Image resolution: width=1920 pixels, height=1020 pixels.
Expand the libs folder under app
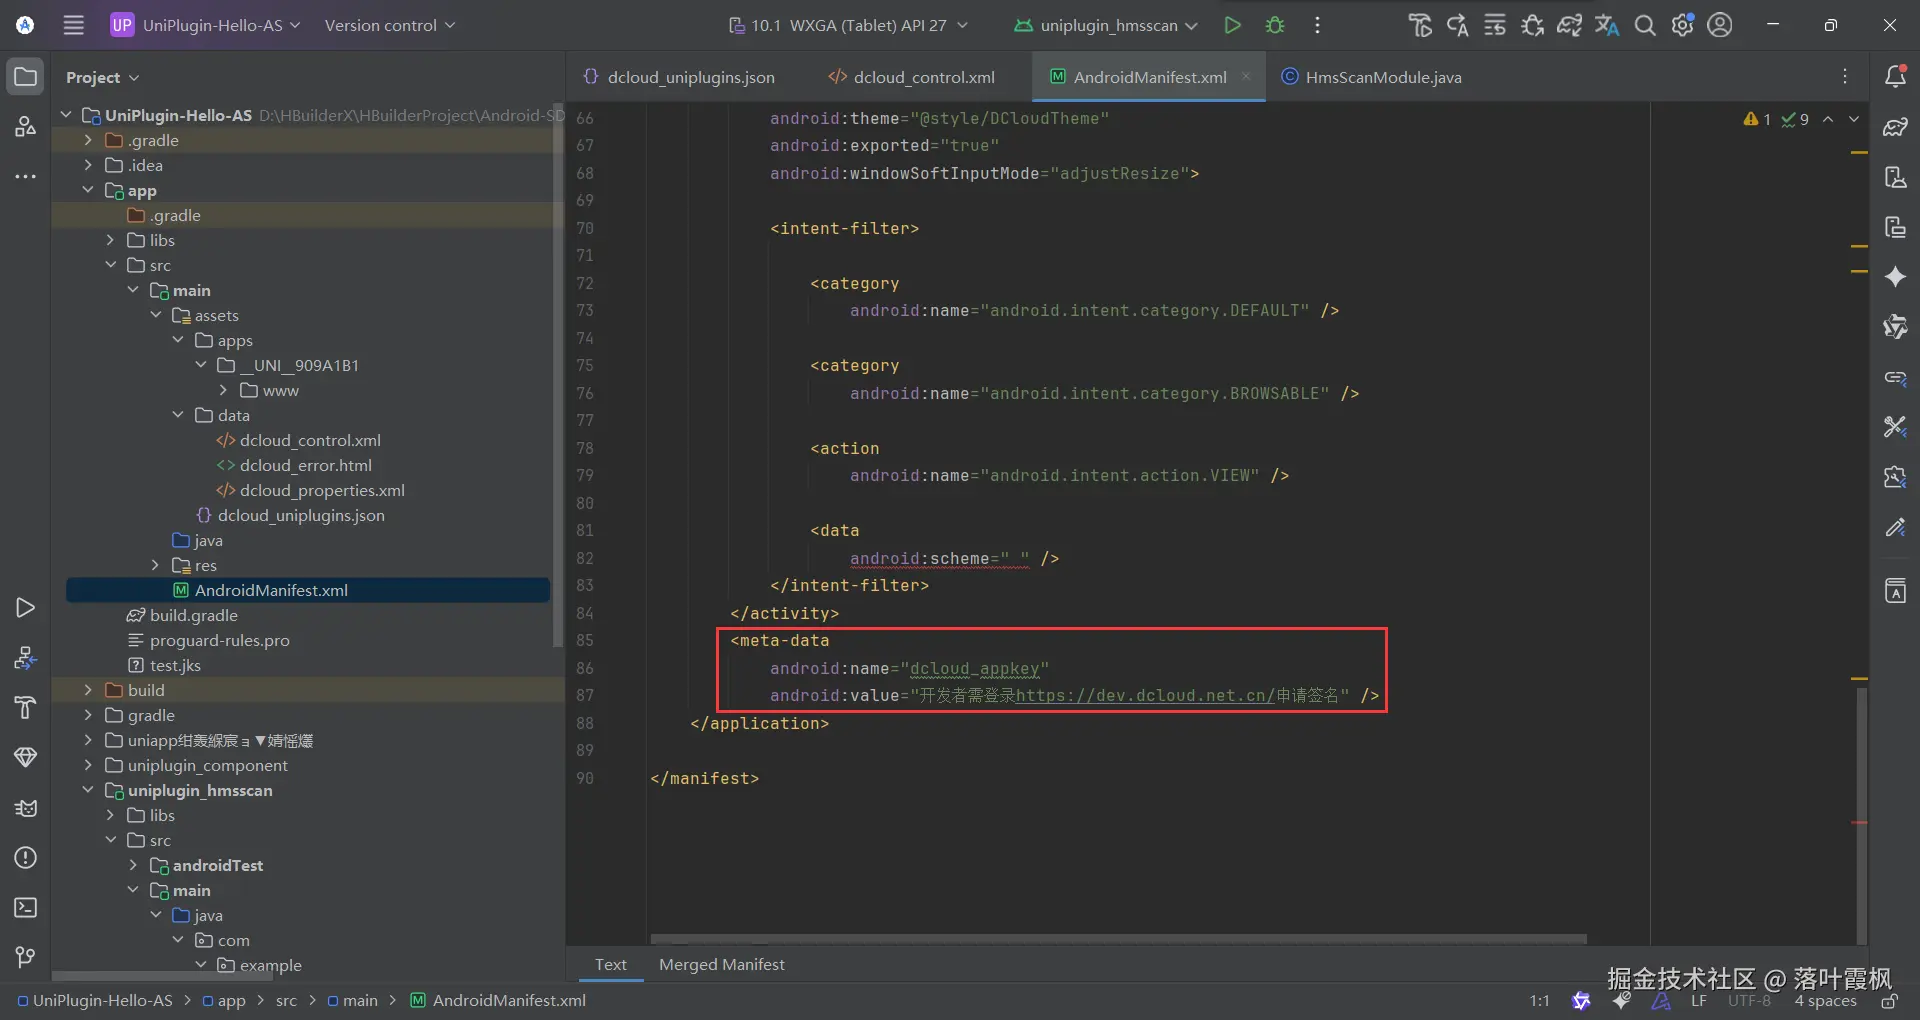111,240
